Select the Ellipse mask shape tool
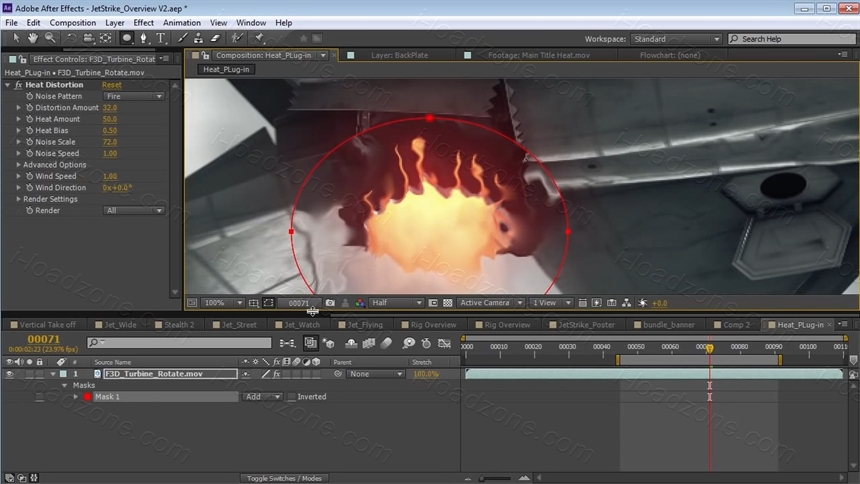860x484 pixels. [126, 38]
